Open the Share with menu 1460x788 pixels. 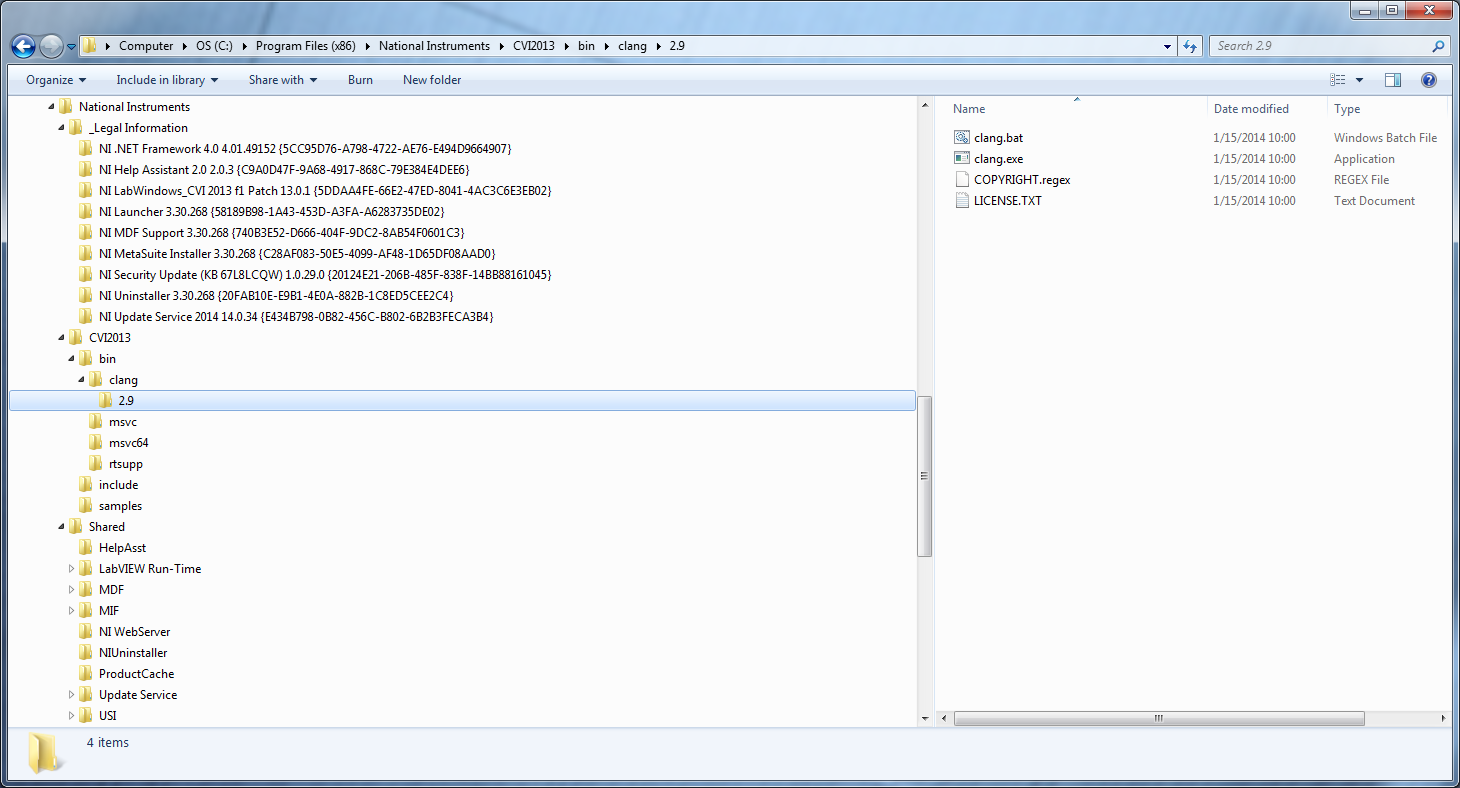[x=283, y=80]
